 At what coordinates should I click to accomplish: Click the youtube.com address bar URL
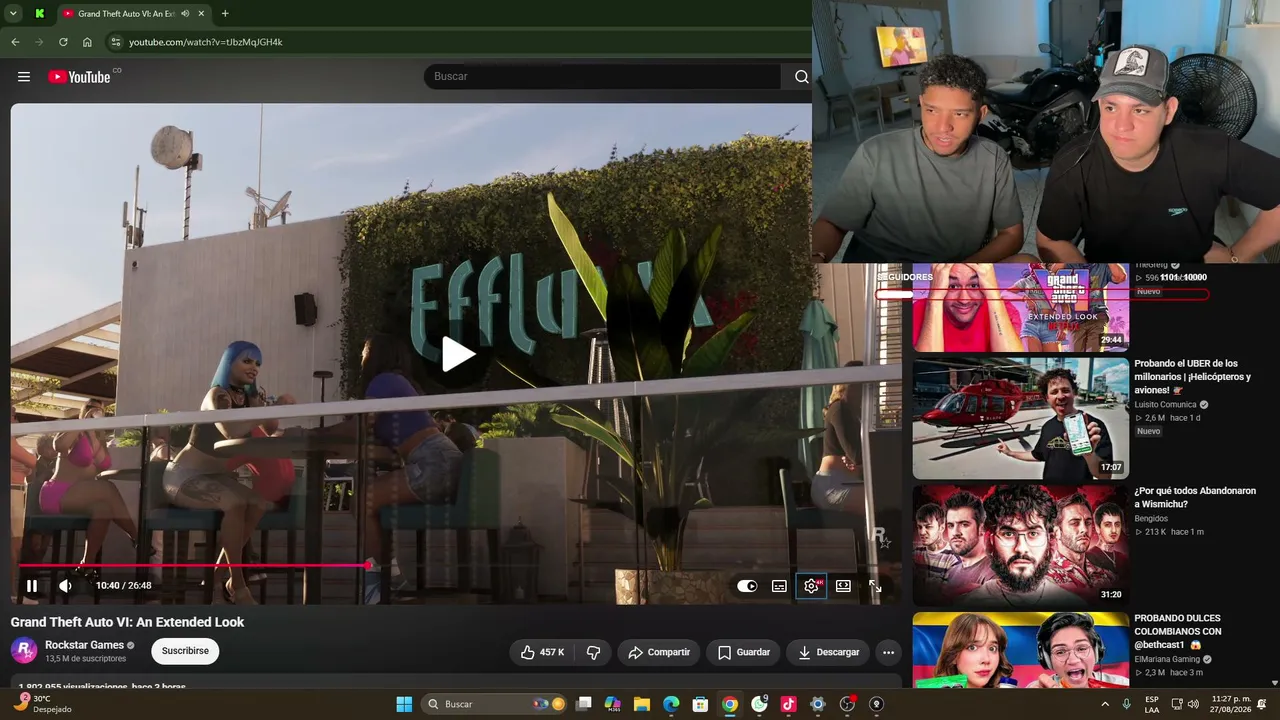[x=206, y=42]
